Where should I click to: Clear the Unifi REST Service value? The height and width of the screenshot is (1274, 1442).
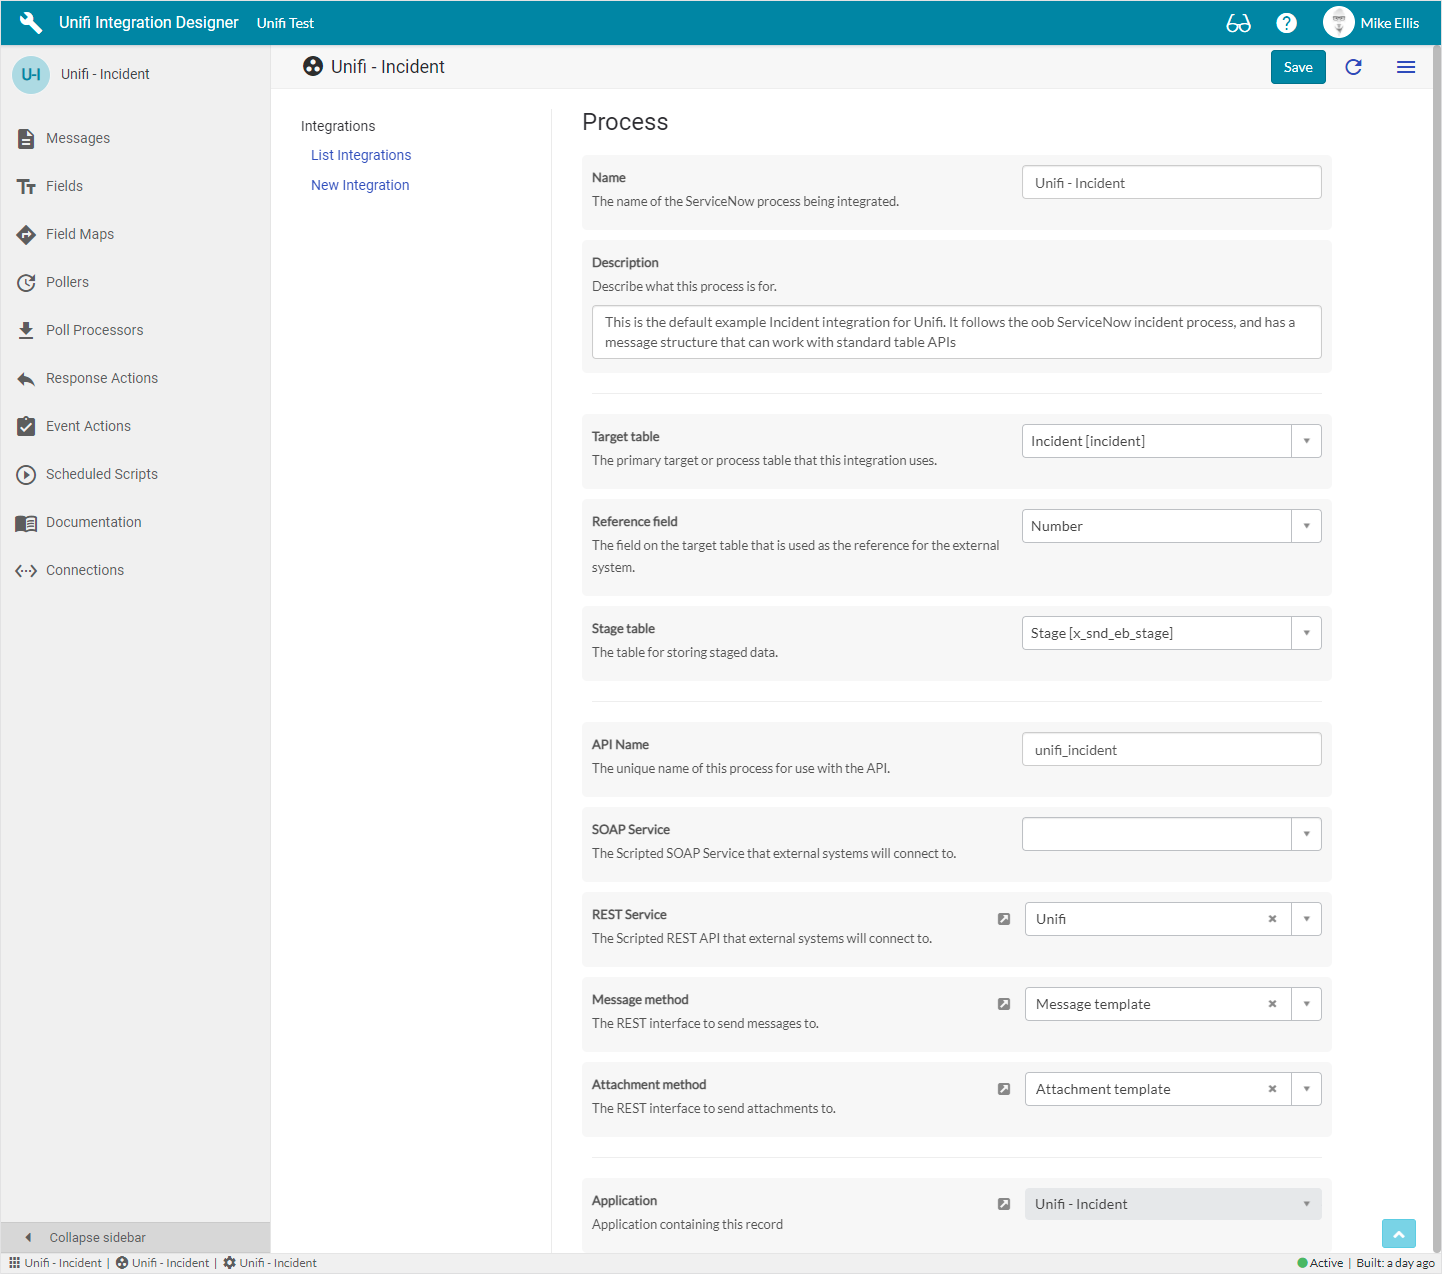pos(1272,919)
